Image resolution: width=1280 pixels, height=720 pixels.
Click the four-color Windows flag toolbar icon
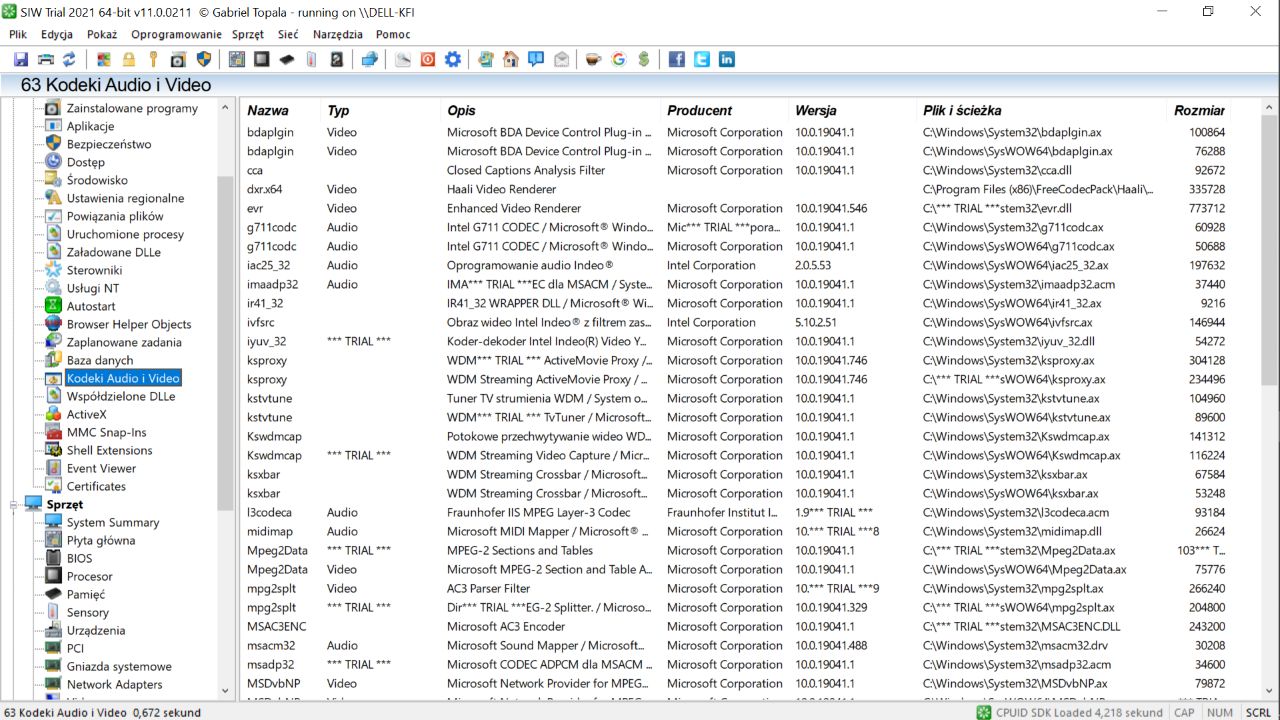point(104,60)
